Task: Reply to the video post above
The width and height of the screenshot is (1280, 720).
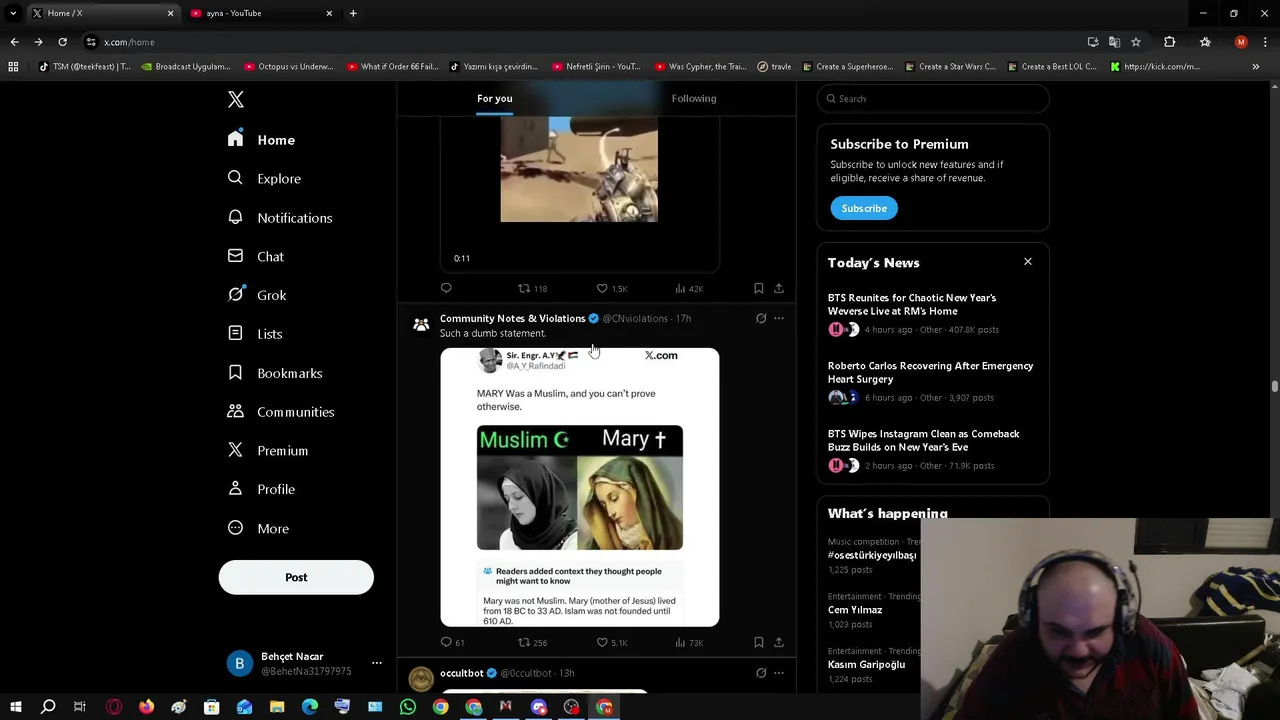Action: [446, 288]
